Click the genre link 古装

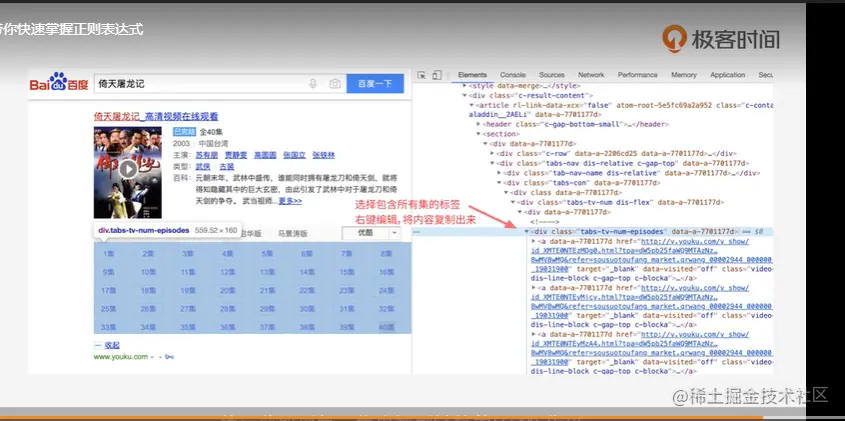(x=227, y=167)
